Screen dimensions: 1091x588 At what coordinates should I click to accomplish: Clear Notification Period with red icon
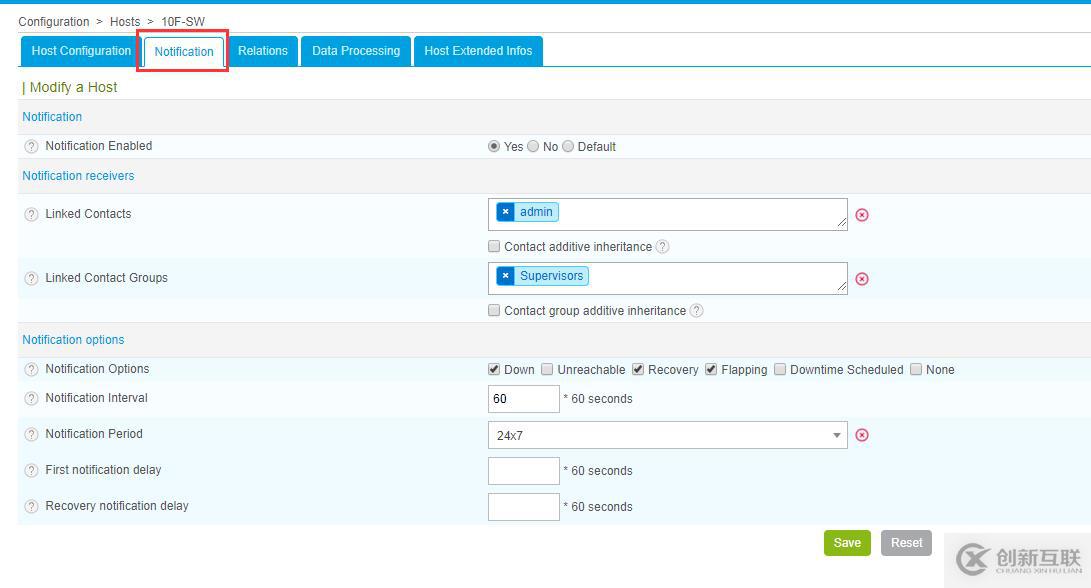pos(862,435)
